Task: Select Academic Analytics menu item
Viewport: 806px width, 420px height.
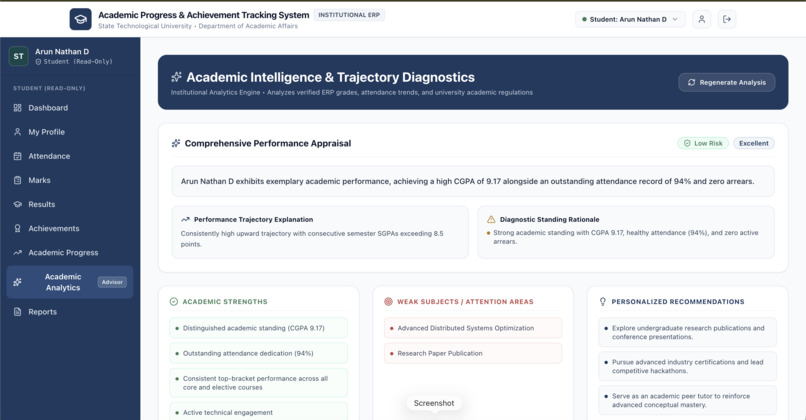Action: point(70,282)
